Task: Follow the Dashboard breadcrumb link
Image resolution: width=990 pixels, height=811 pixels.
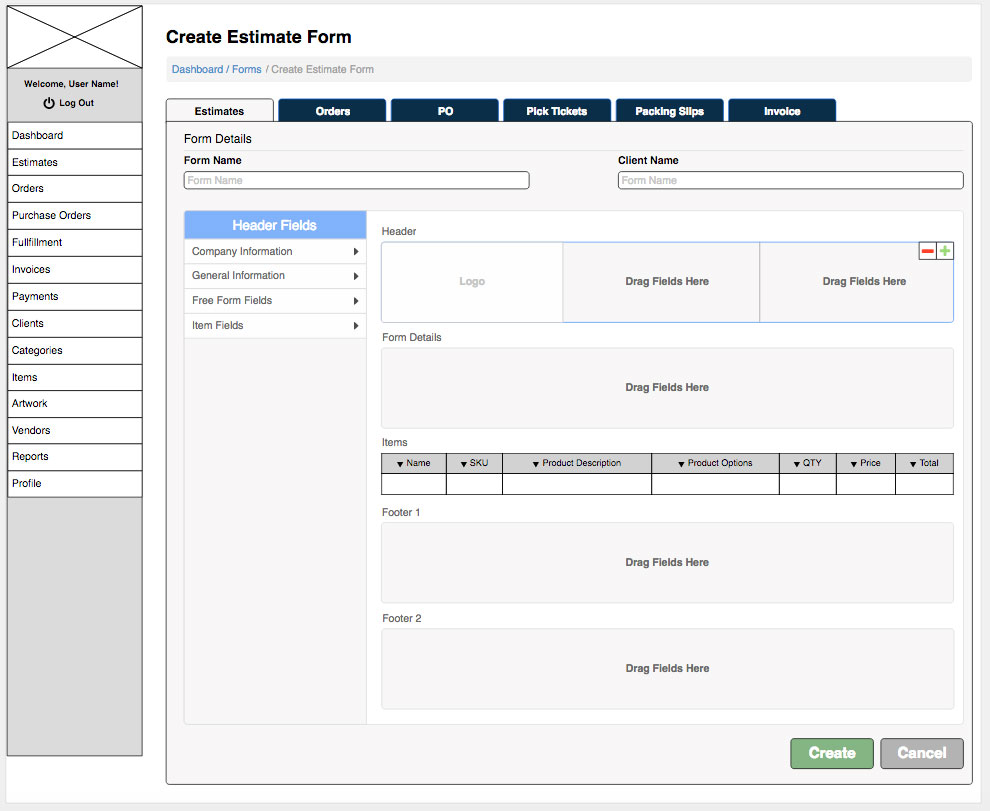Action: (197, 70)
